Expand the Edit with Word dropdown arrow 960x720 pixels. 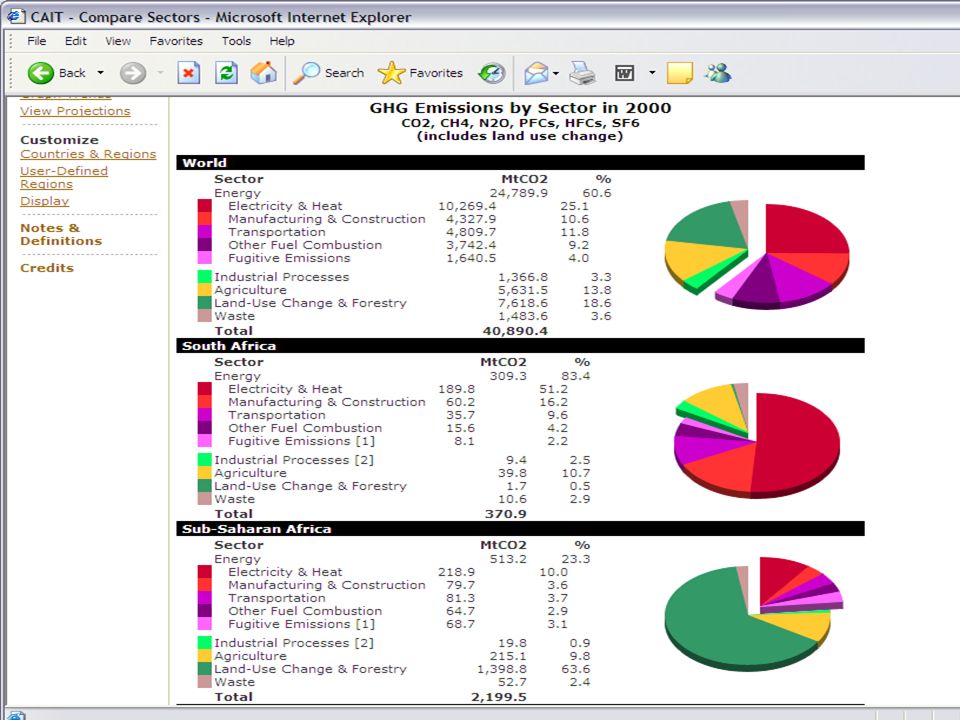(652, 73)
